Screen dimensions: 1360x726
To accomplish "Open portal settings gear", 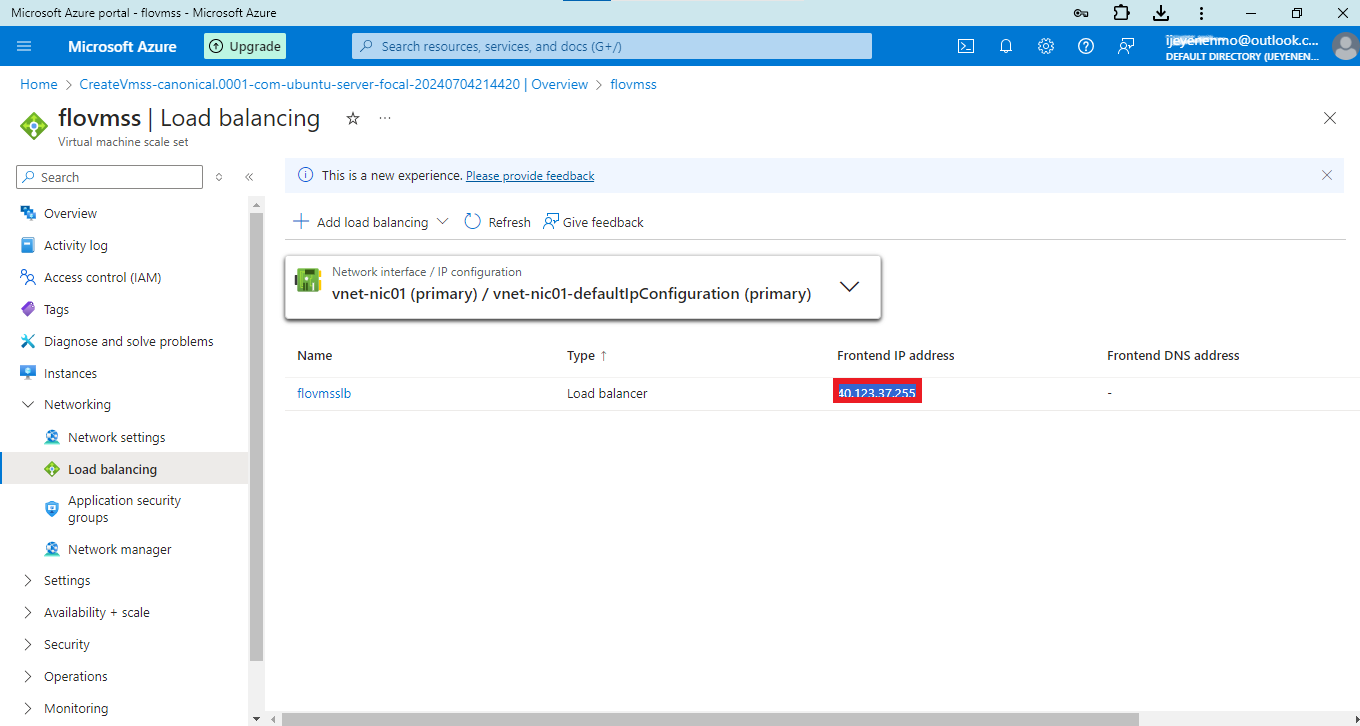I will (1046, 46).
